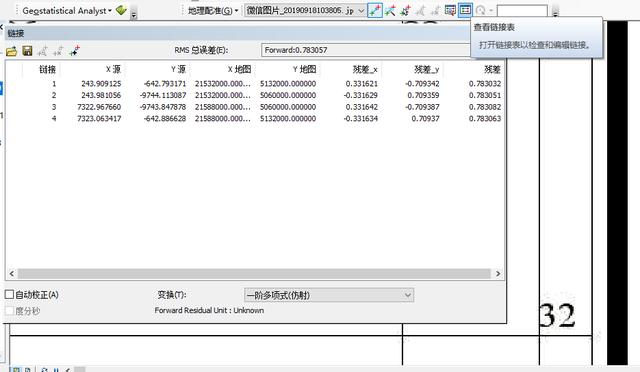Enable the 自动校正(A) checkbox

[9, 294]
